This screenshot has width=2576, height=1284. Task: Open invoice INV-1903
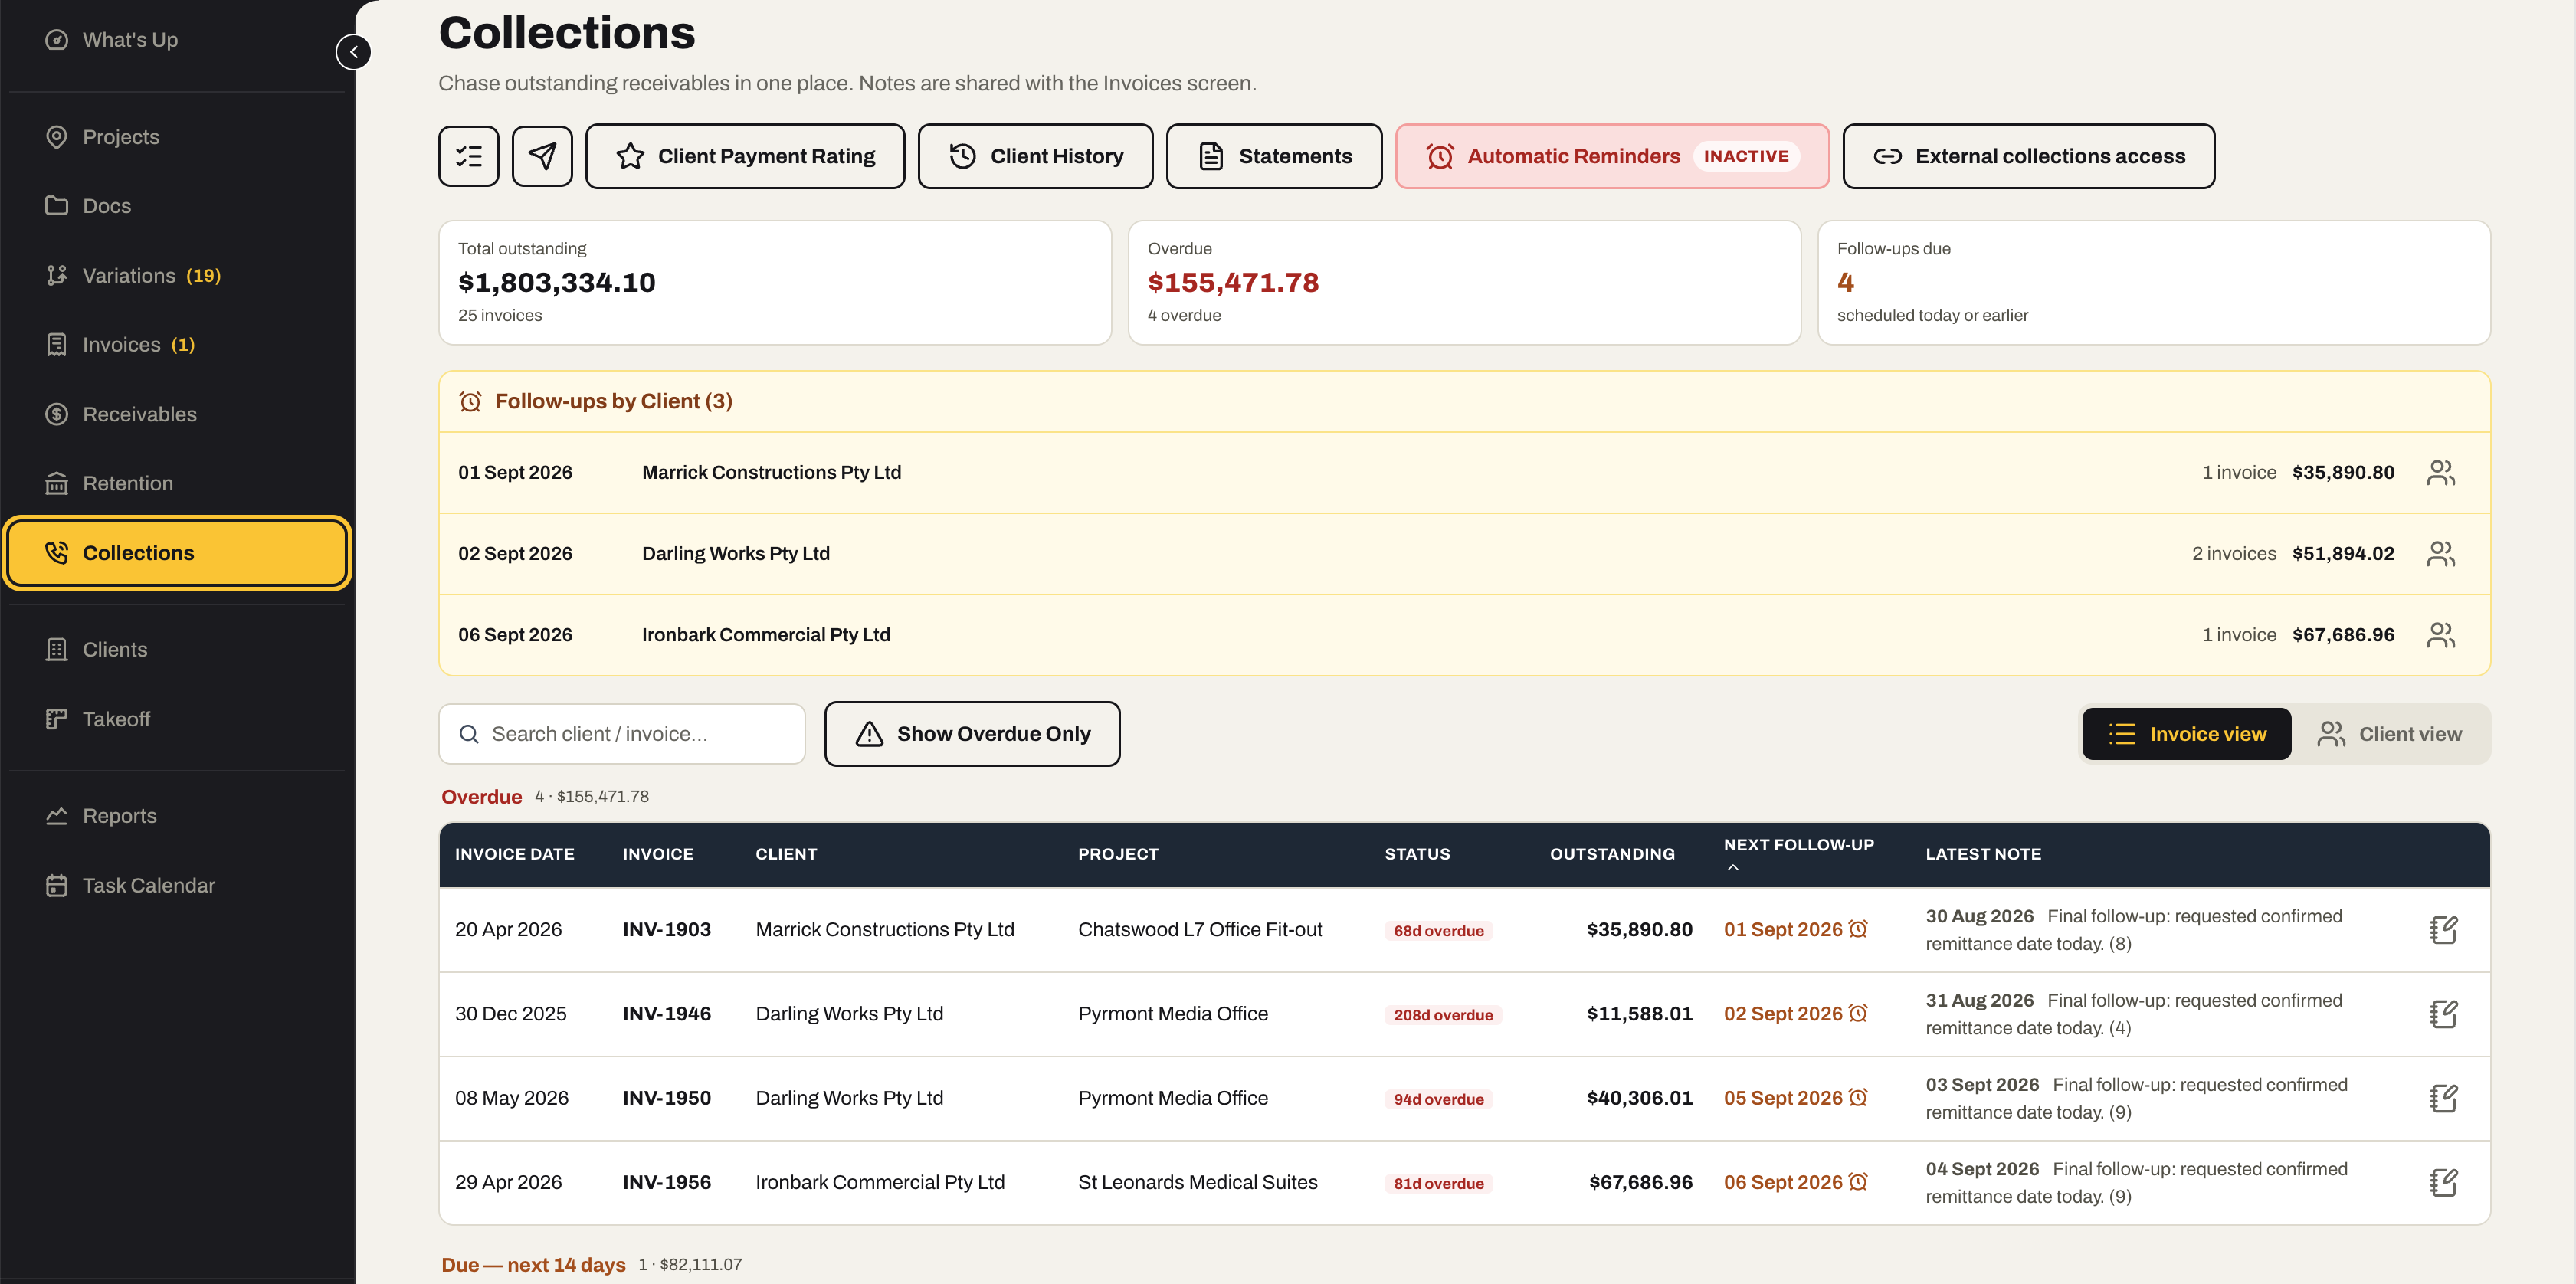coord(667,929)
